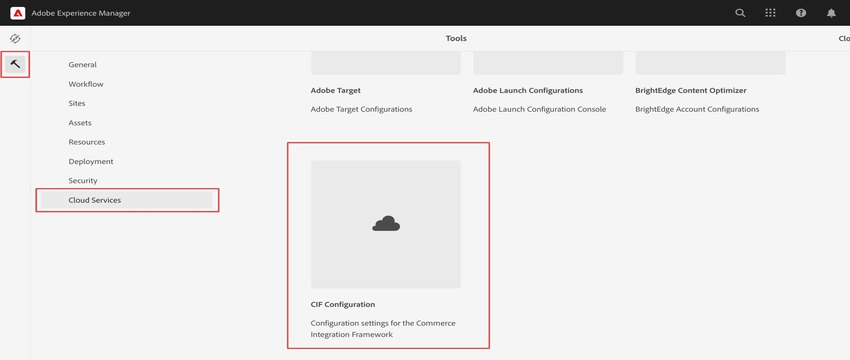Click 'Adobe Target Configurations' description text
Viewport: 850px width, 360px height.
coord(362,110)
